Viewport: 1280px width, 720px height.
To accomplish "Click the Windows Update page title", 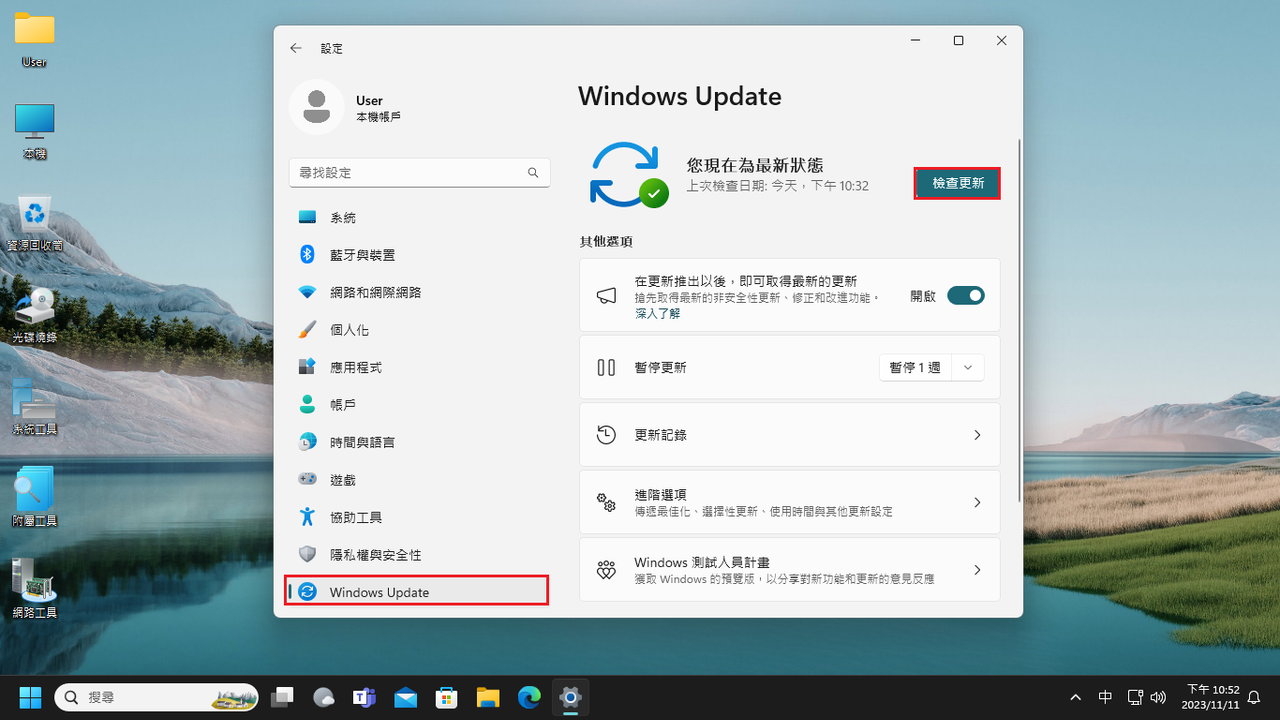I will [680, 96].
